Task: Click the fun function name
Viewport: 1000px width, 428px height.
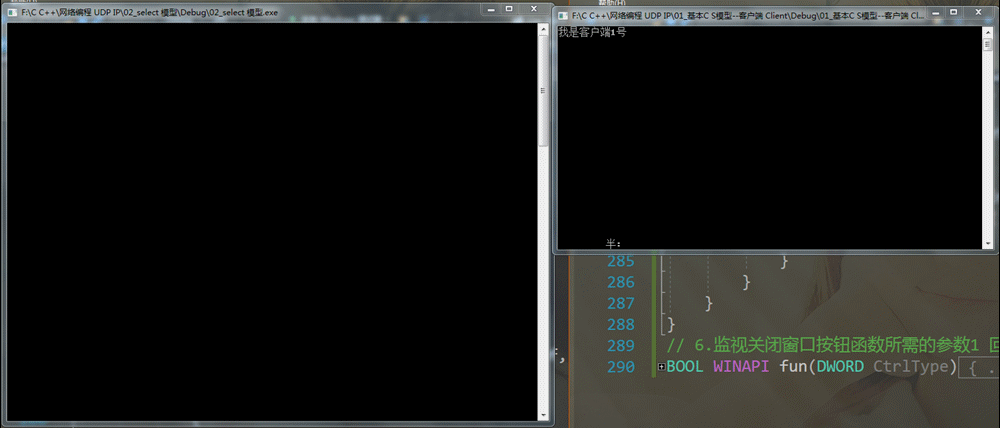Action: coord(793,367)
